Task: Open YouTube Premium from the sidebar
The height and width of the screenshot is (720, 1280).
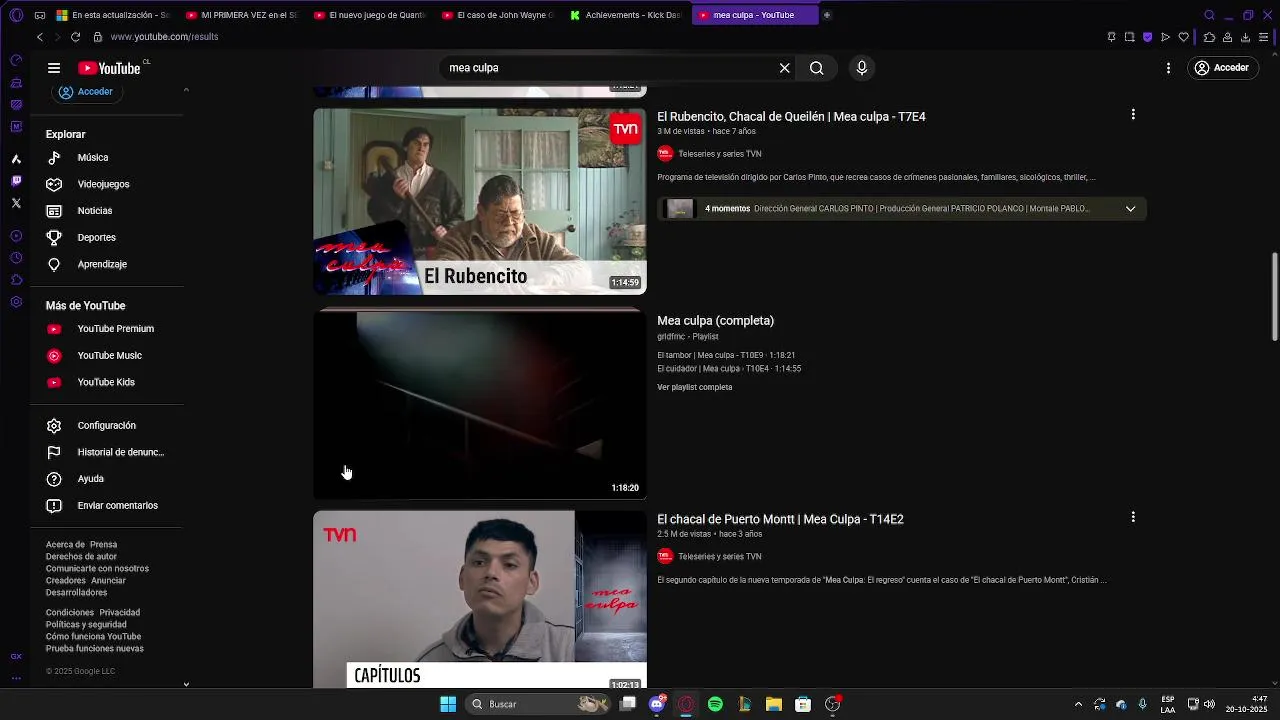Action: 115,329
